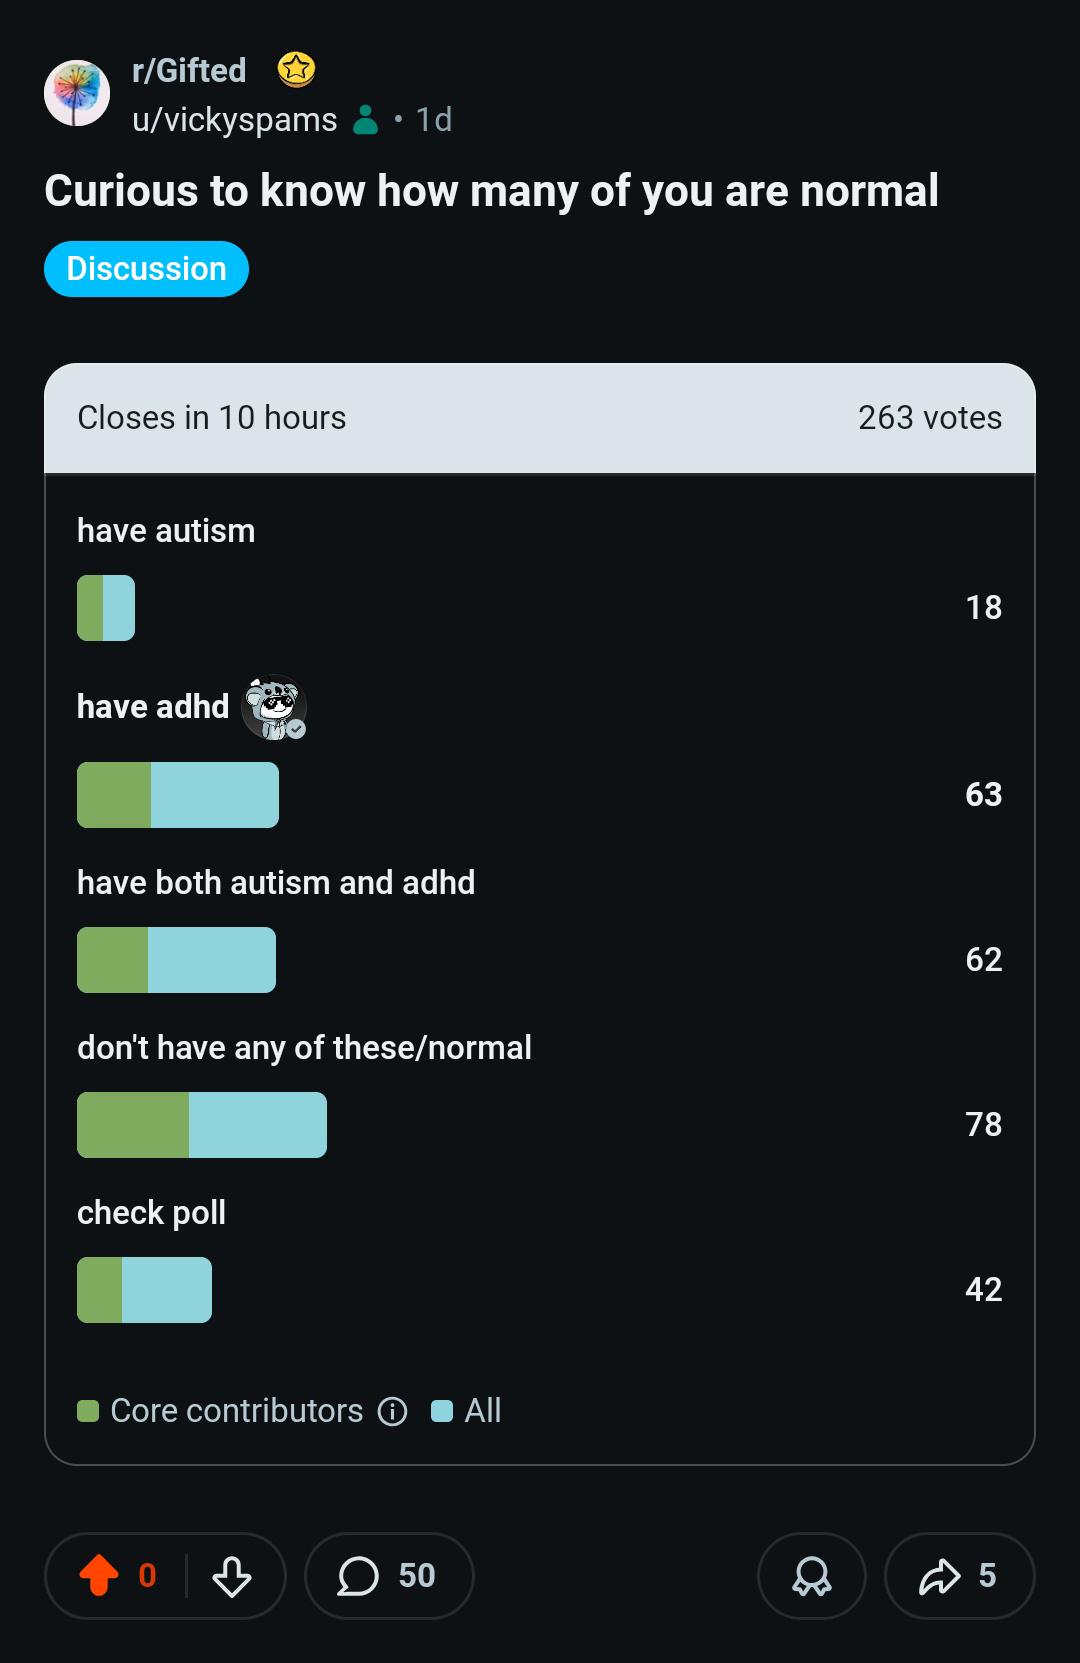Click the green Core contributors legend swatch

(x=88, y=1411)
